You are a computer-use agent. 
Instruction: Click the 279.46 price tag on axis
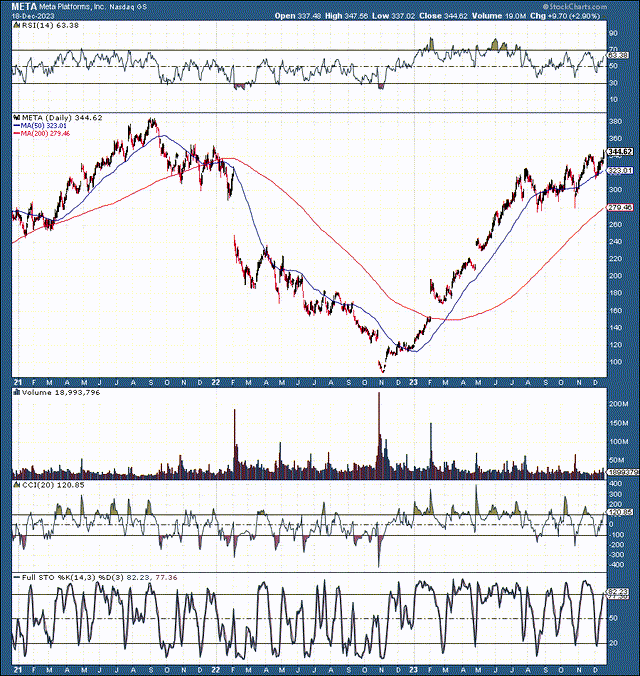[x=620, y=208]
